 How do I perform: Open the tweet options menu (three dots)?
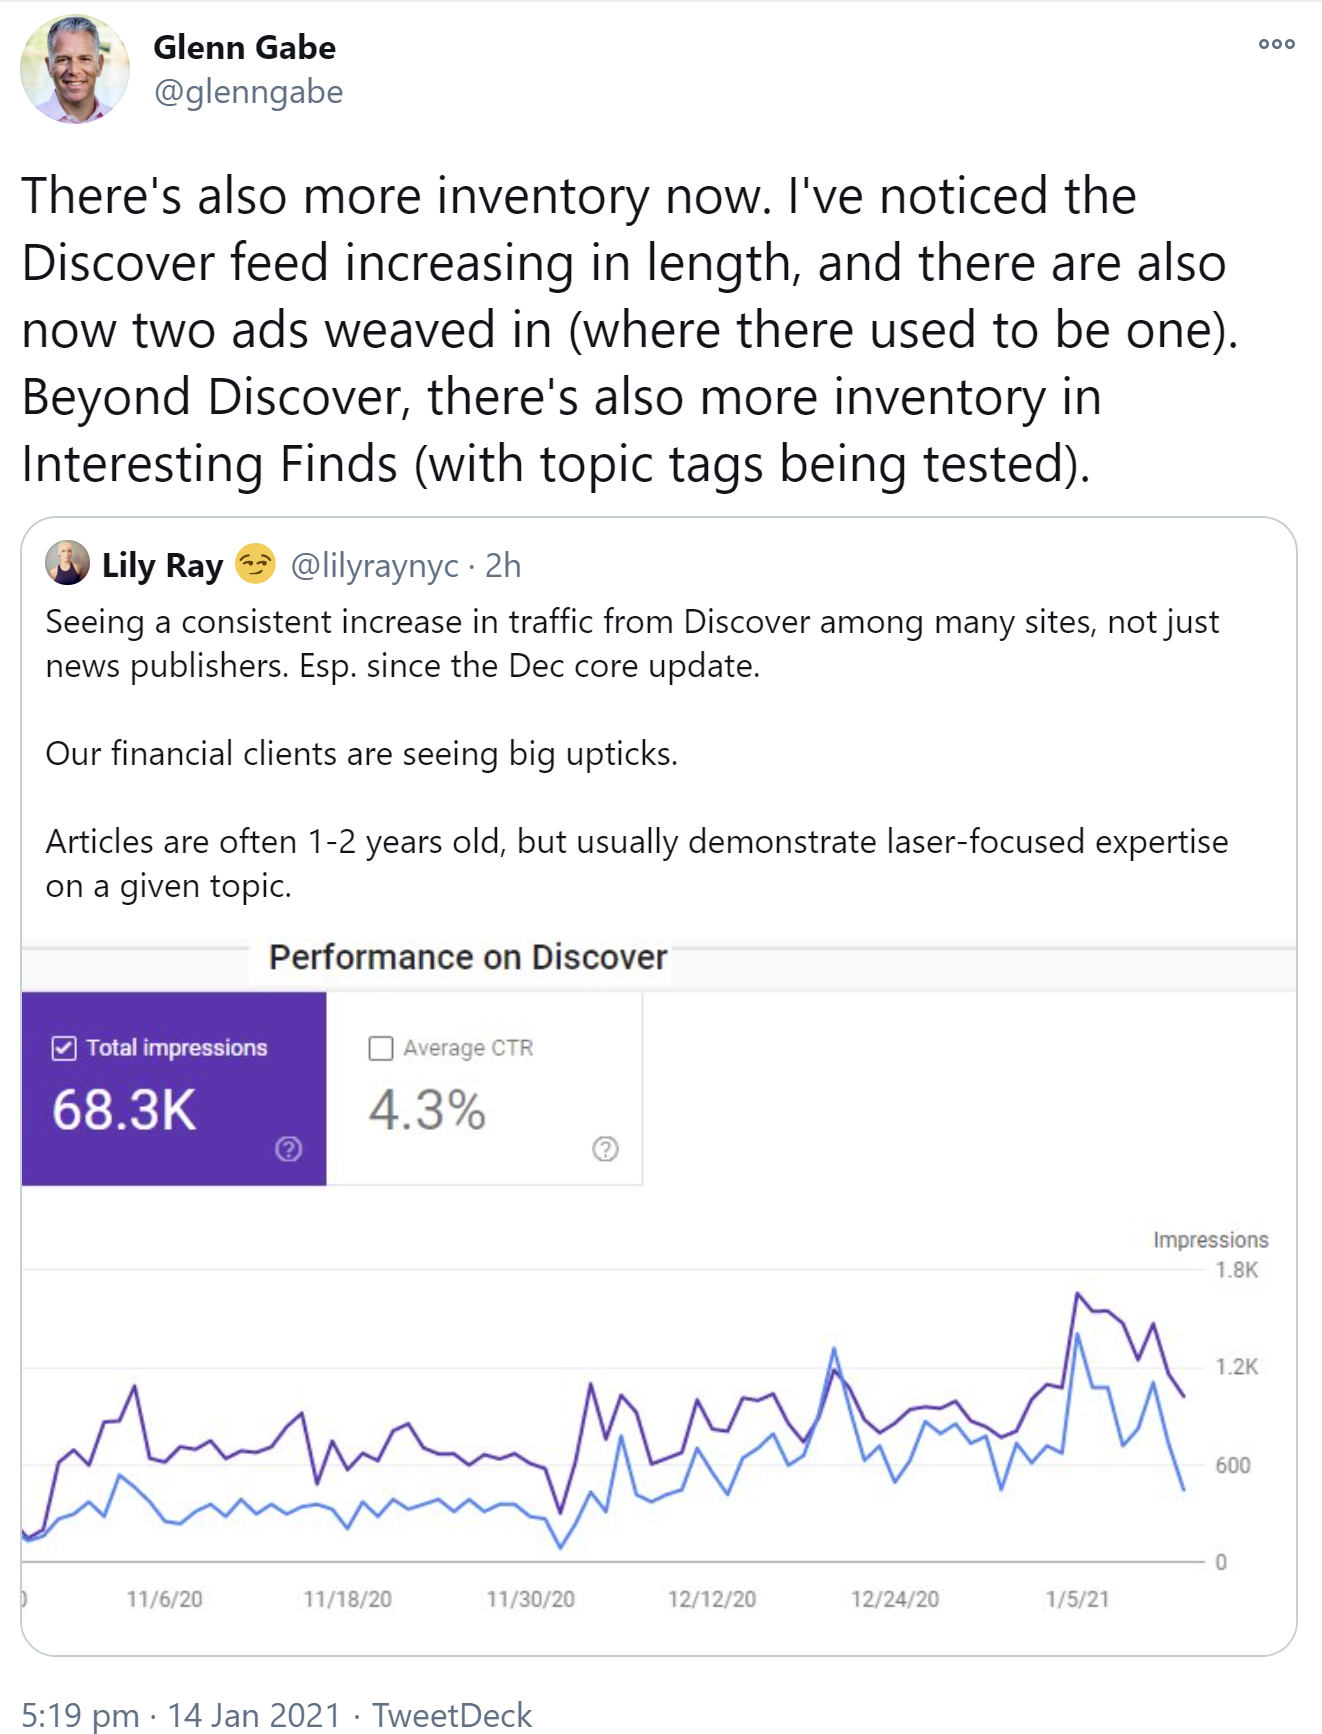coord(1276,44)
